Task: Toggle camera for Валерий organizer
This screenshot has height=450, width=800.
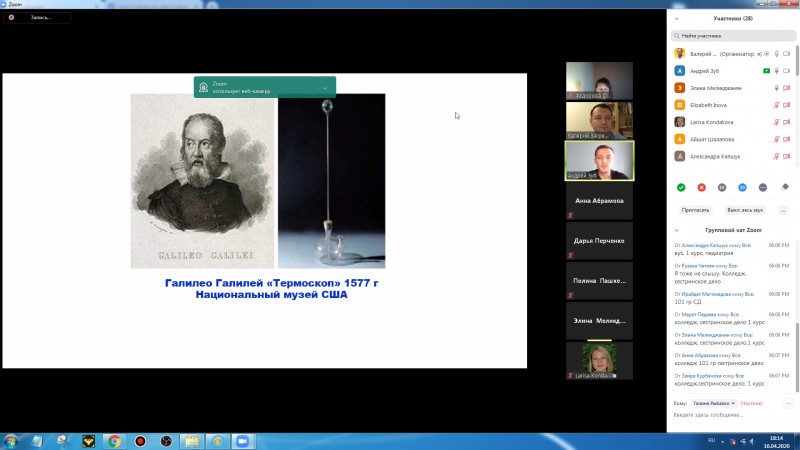Action: 787,54
